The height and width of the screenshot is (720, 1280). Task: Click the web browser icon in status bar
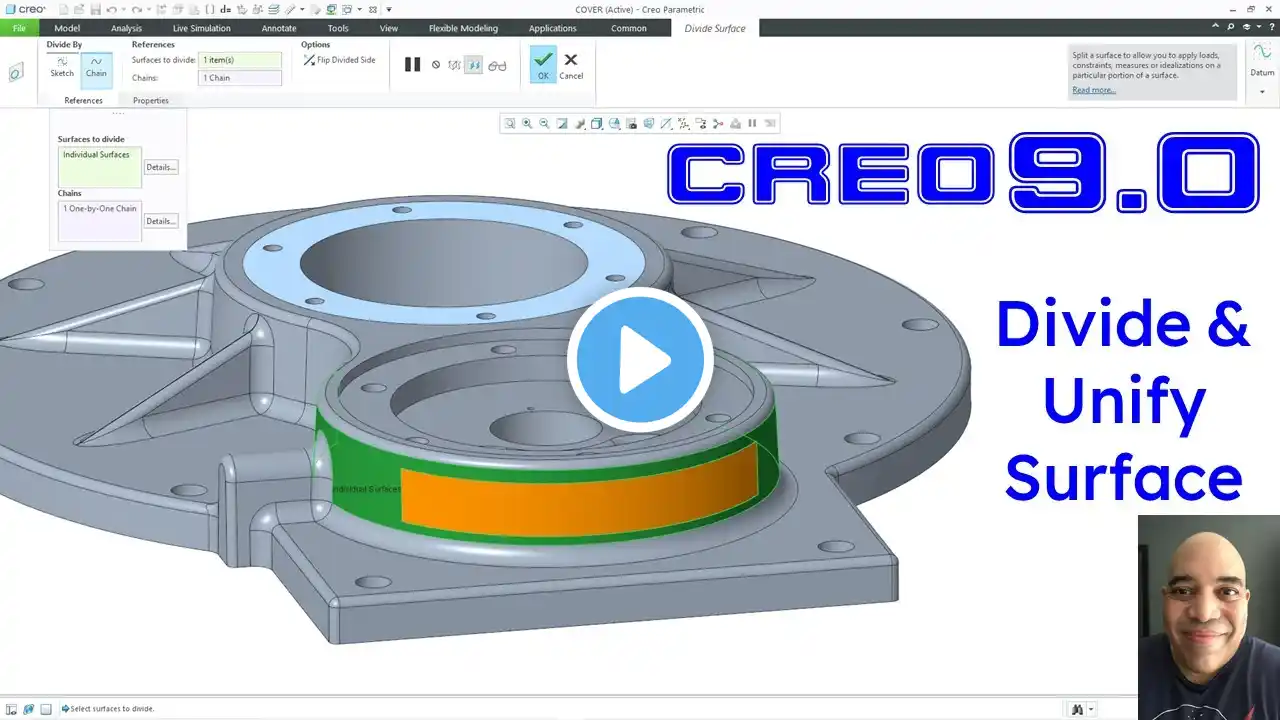(x=29, y=709)
